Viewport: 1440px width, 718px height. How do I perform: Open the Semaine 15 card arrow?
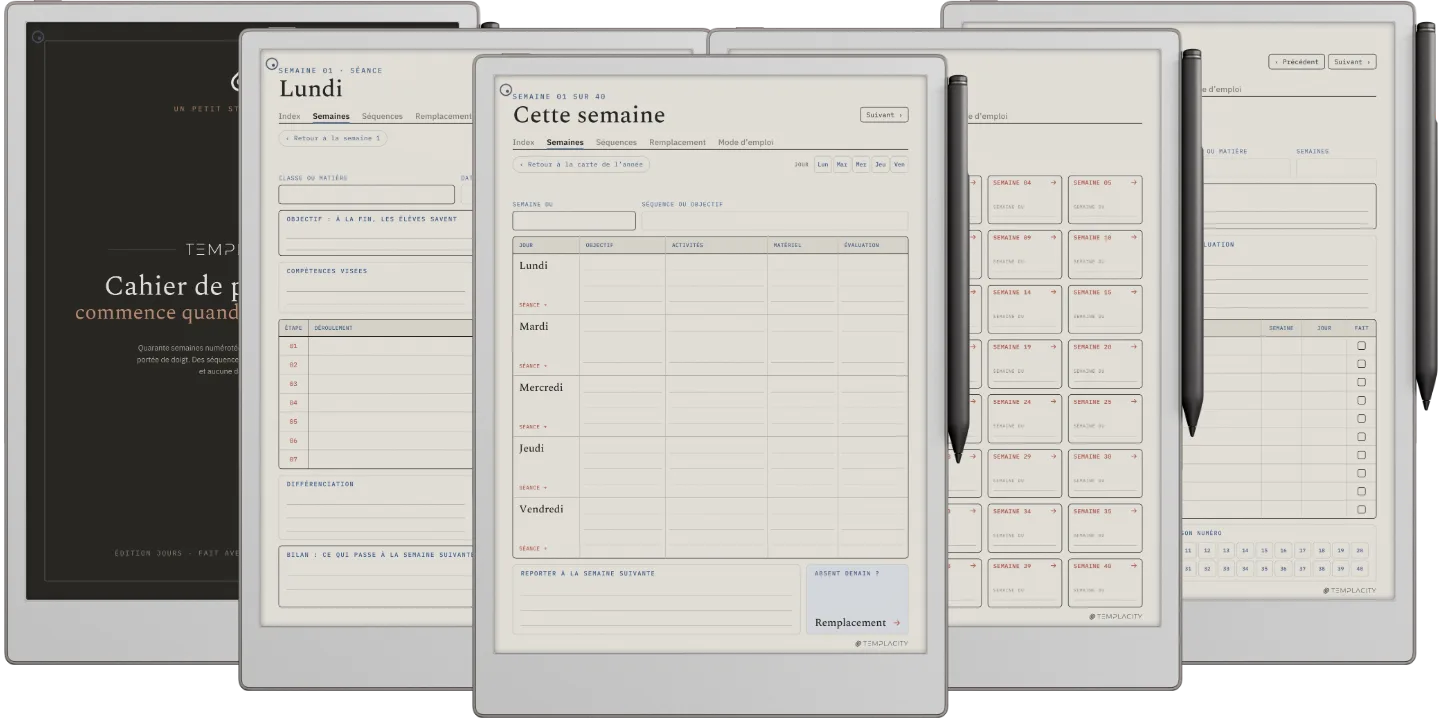point(1133,292)
